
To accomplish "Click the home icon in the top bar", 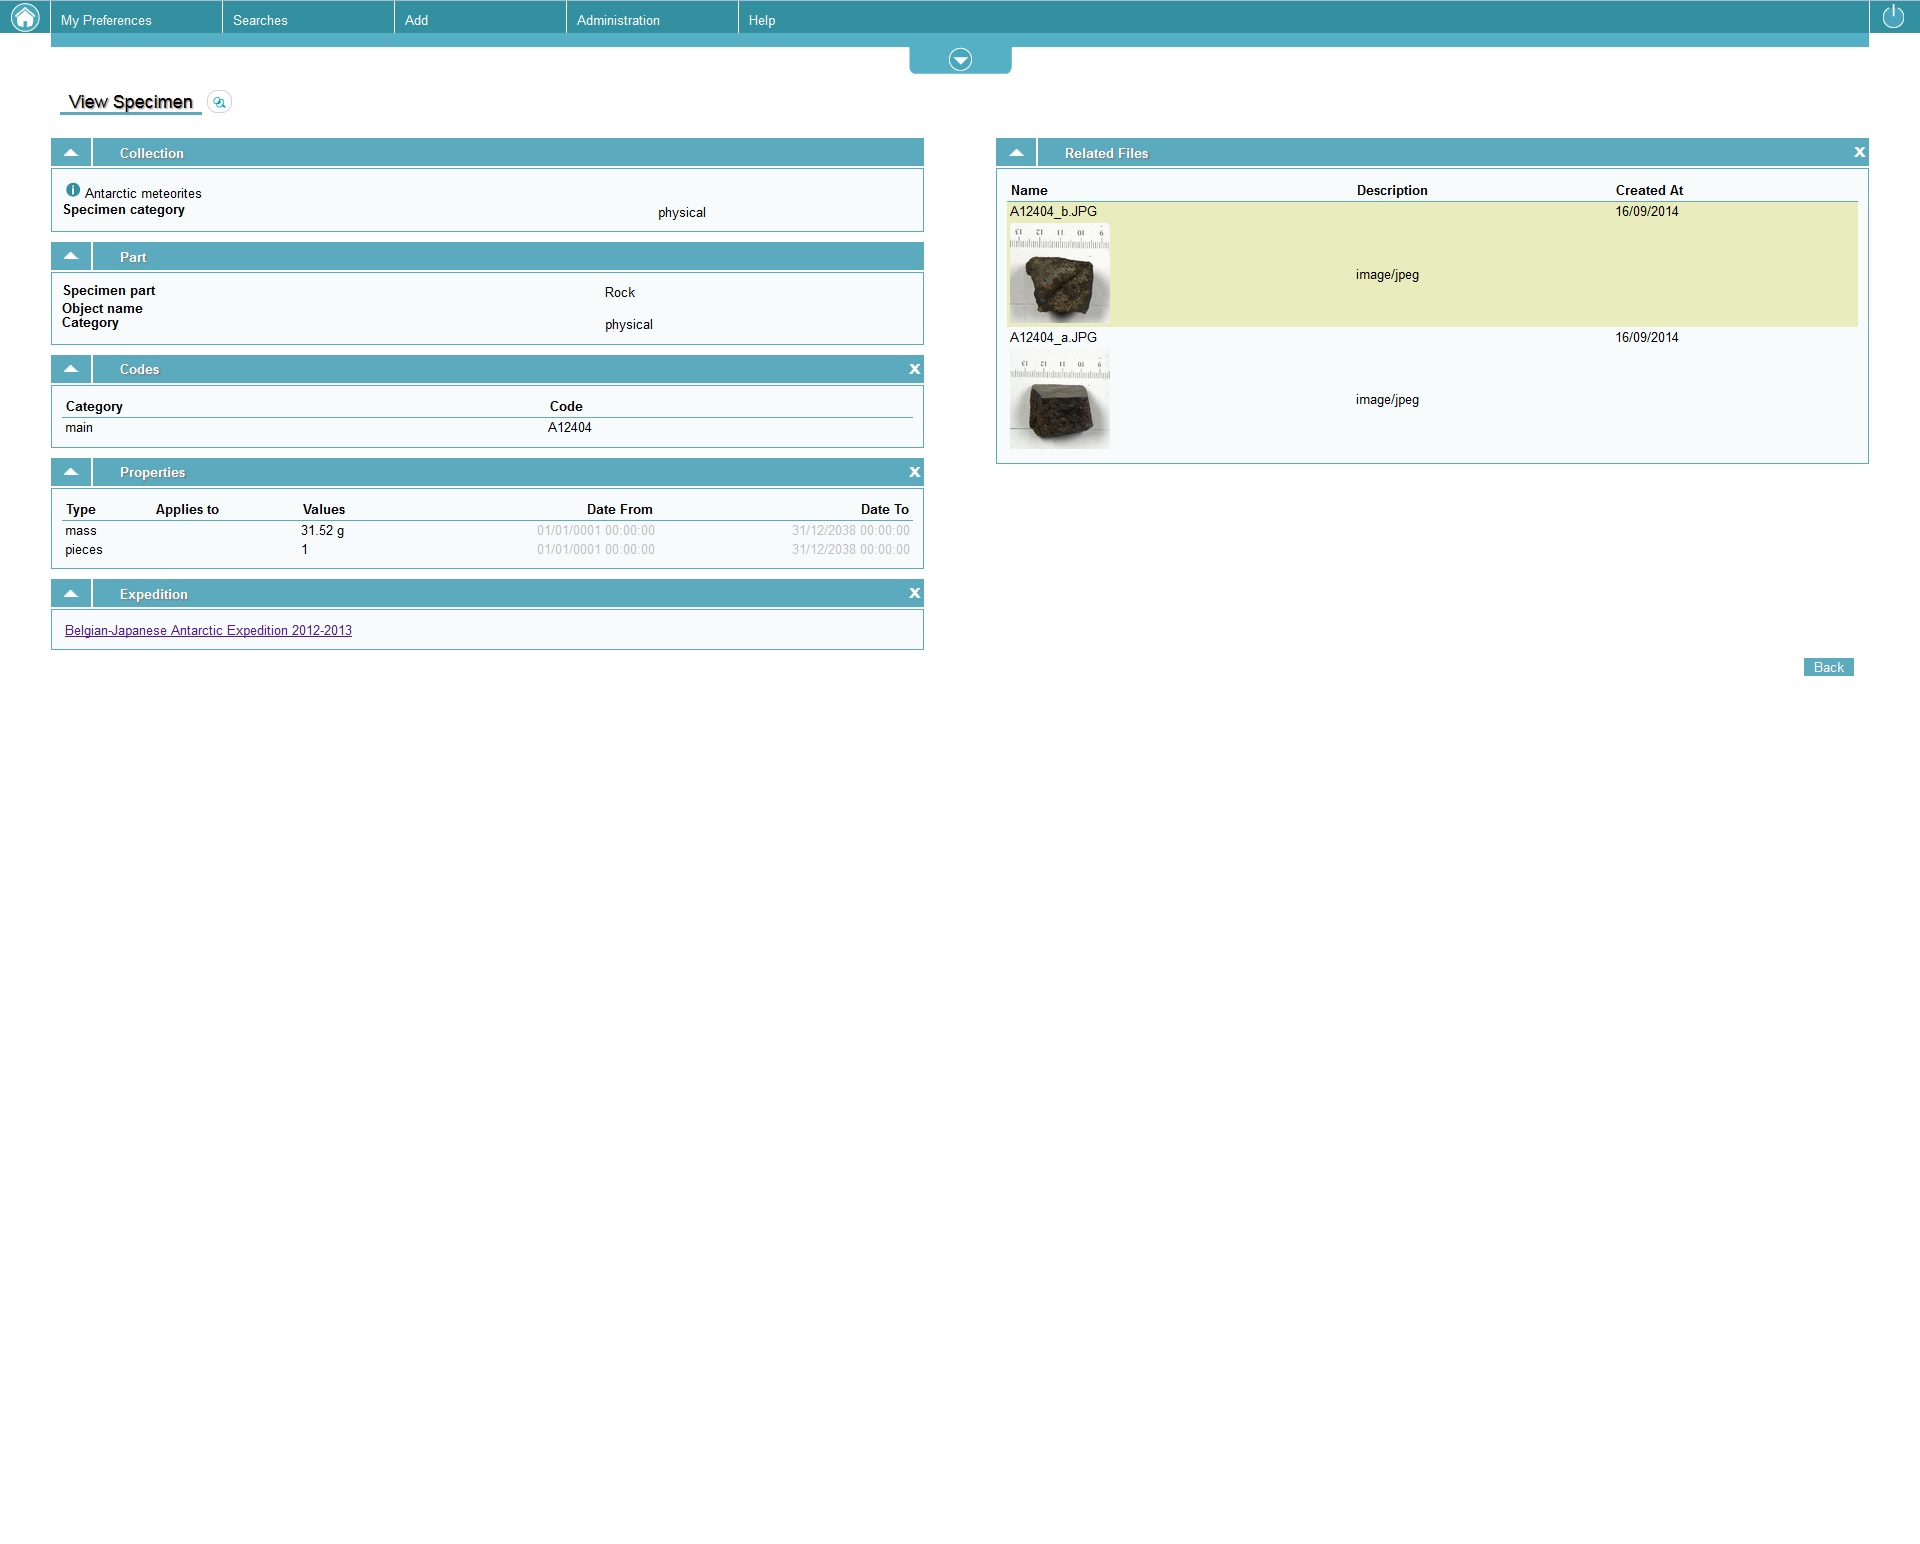I will tap(25, 17).
